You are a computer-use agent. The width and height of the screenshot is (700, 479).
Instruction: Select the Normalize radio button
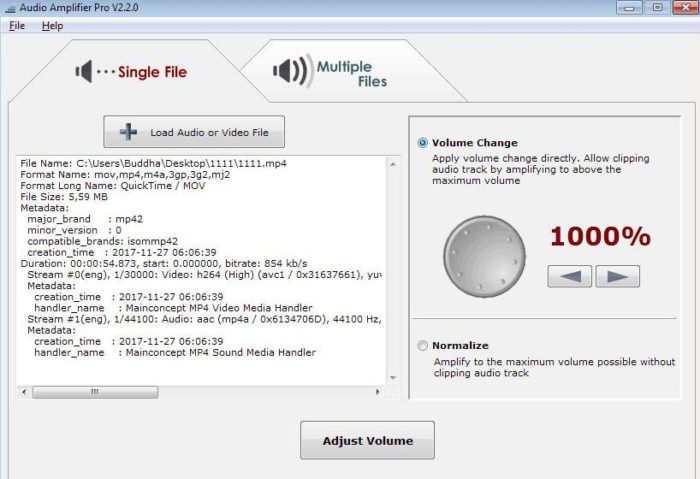(423, 346)
